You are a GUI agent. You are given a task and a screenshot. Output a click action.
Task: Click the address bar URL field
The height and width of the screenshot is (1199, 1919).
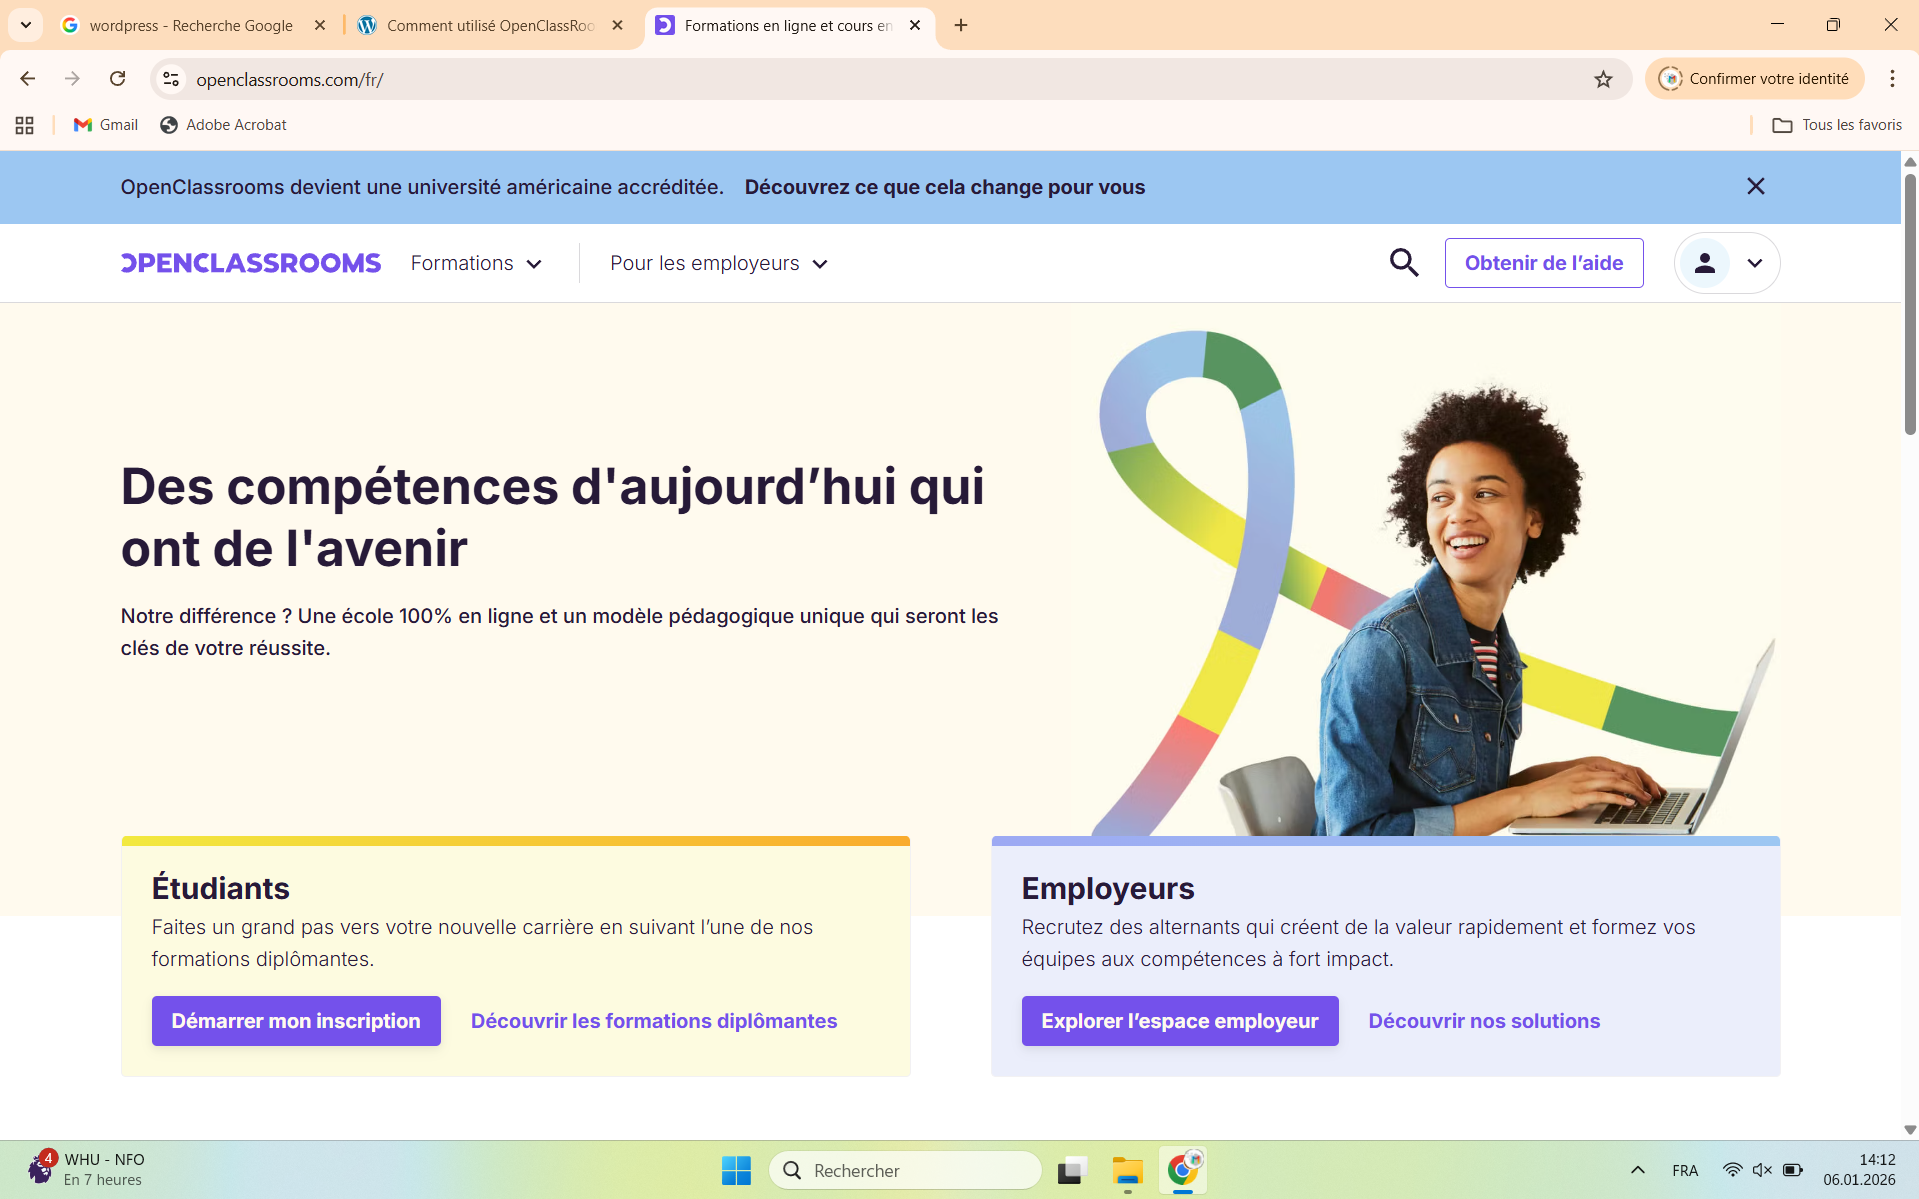click(880, 79)
